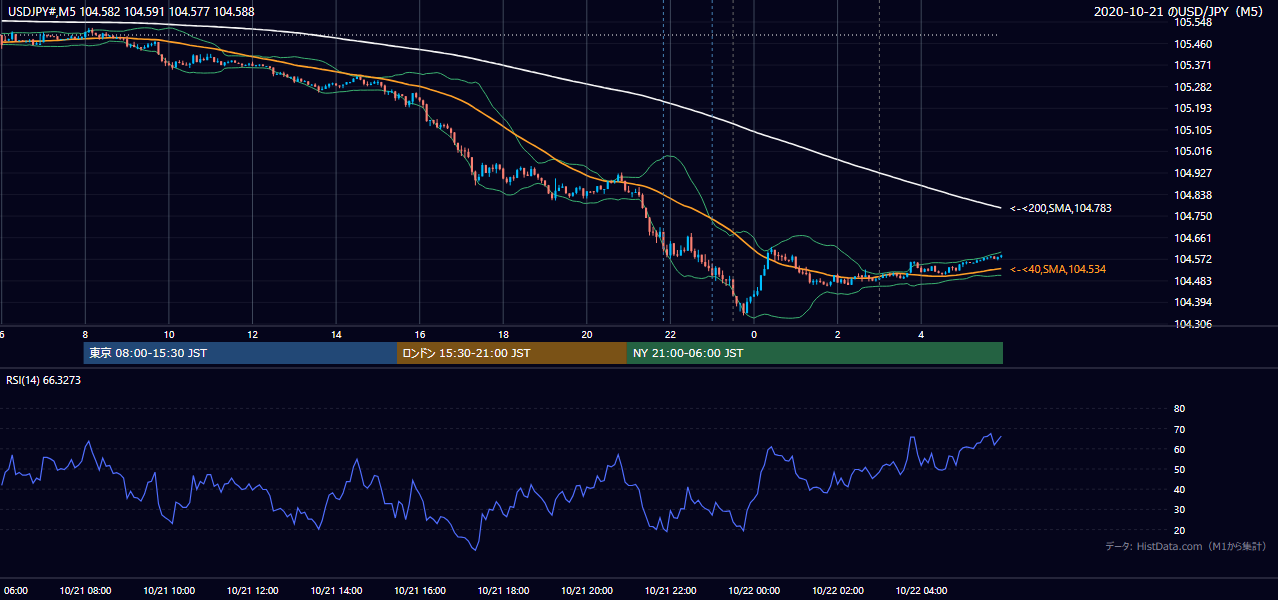Click the 10/21 22:00 time label
Screen dimensions: 1278x600
(x=670, y=590)
